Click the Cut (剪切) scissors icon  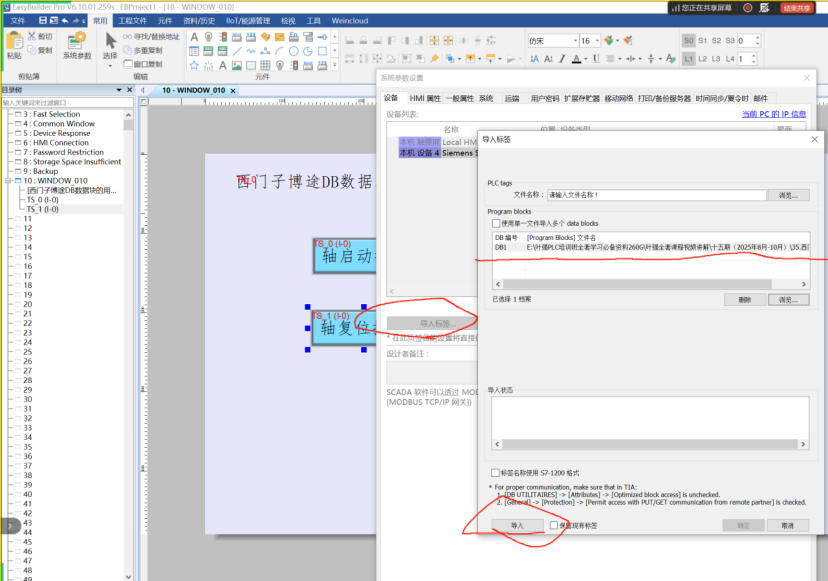click(x=32, y=36)
